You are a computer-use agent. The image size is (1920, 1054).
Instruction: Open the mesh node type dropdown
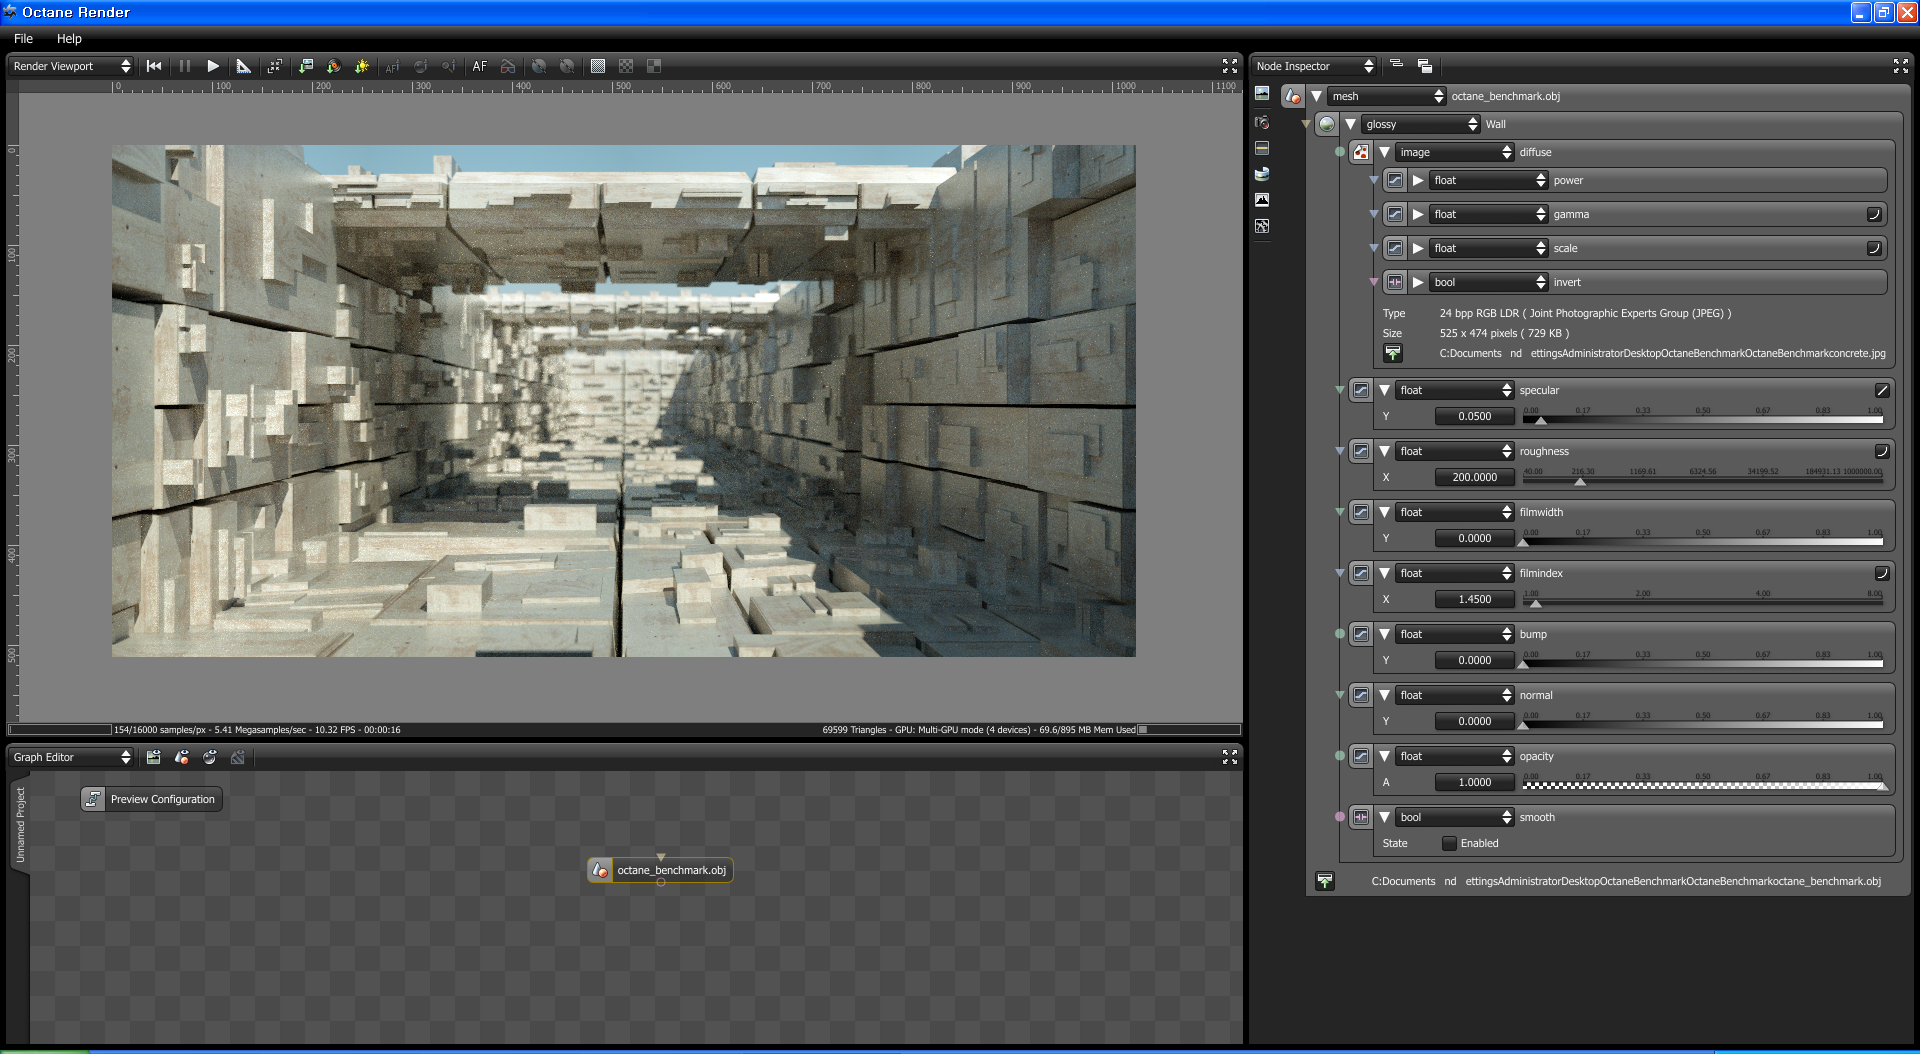pos(1387,96)
